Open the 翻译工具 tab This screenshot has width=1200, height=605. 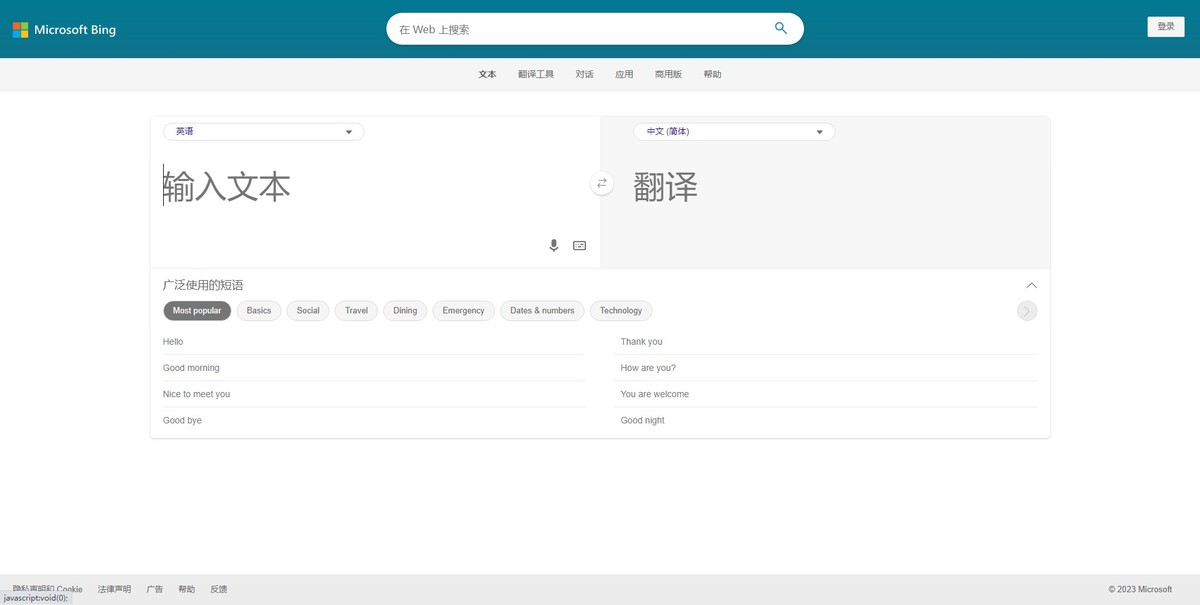tap(536, 73)
